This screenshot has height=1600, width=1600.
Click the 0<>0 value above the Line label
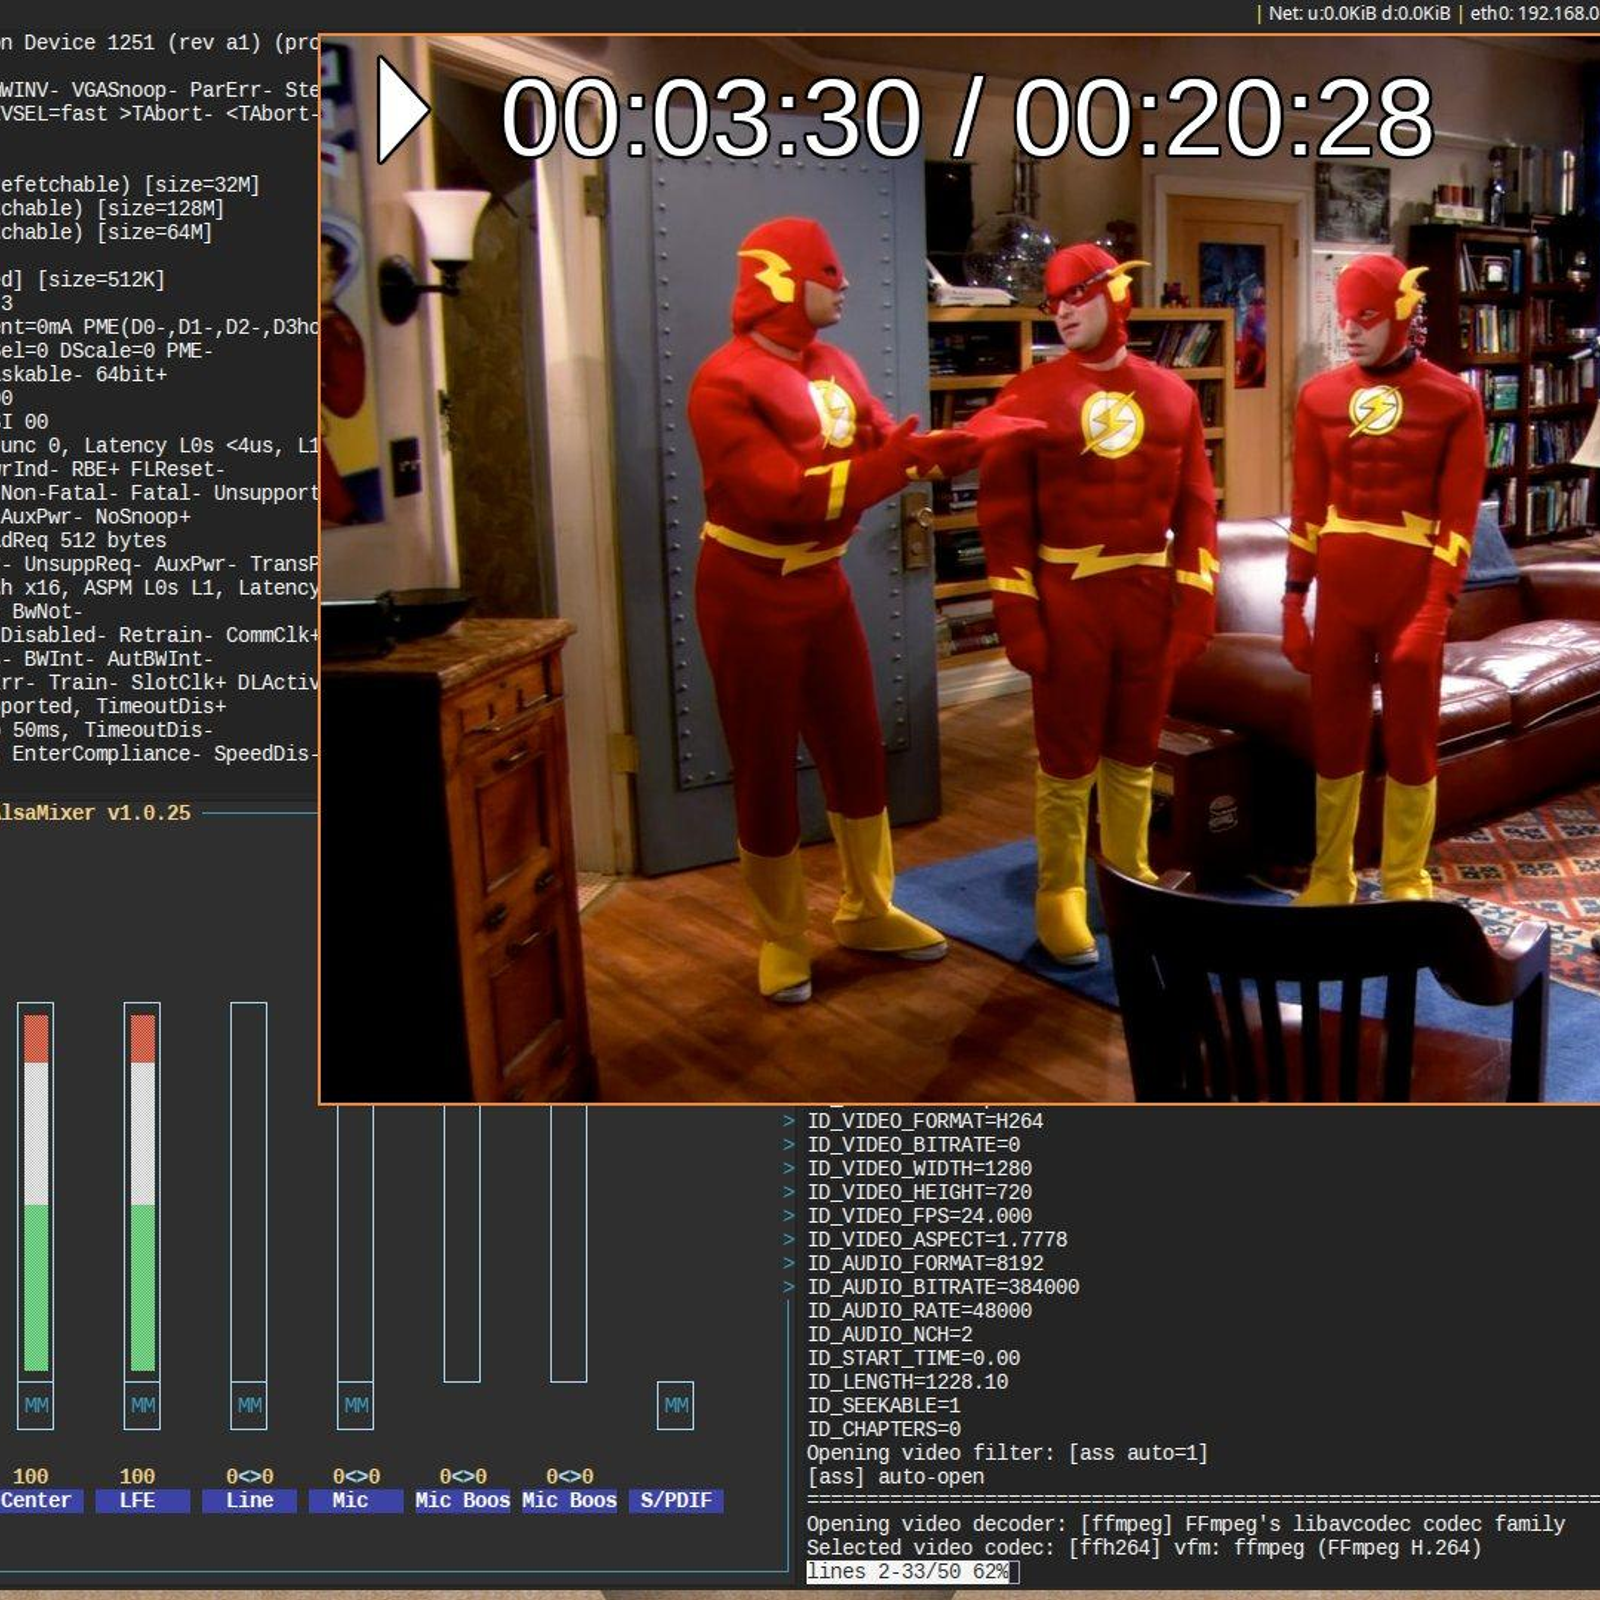[249, 1476]
